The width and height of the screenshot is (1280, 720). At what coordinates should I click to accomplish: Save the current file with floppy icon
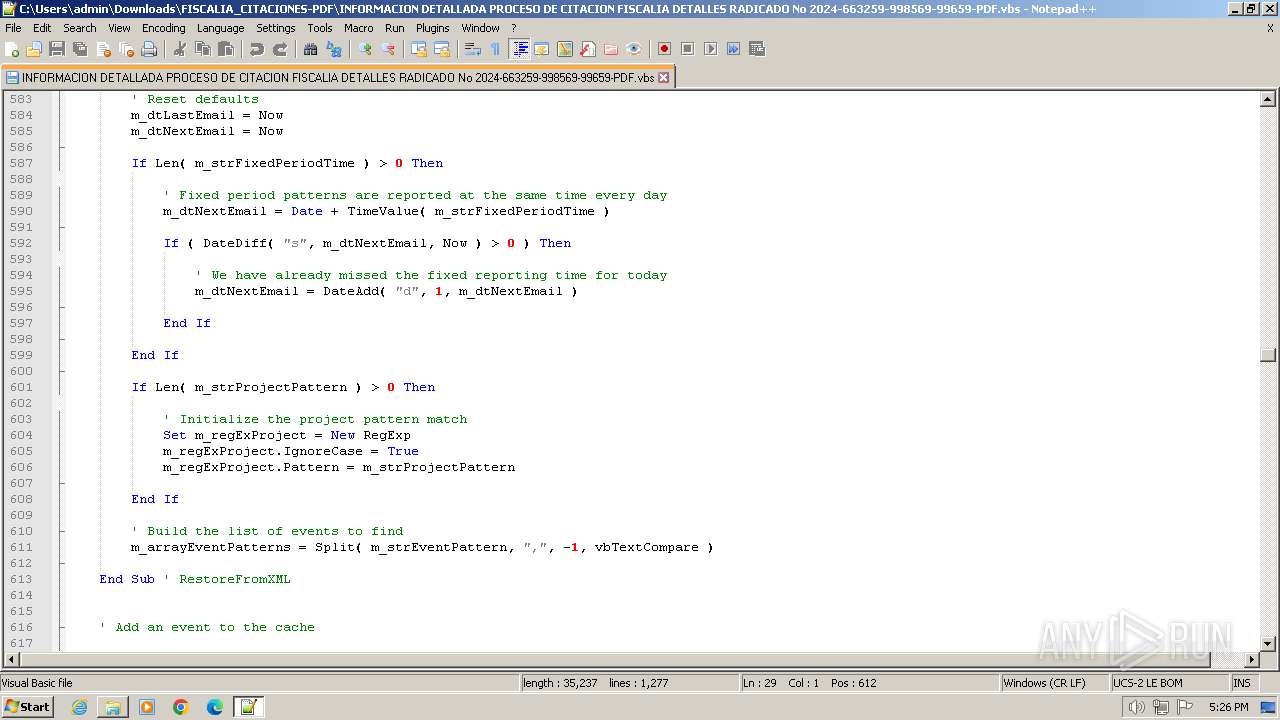click(x=57, y=49)
